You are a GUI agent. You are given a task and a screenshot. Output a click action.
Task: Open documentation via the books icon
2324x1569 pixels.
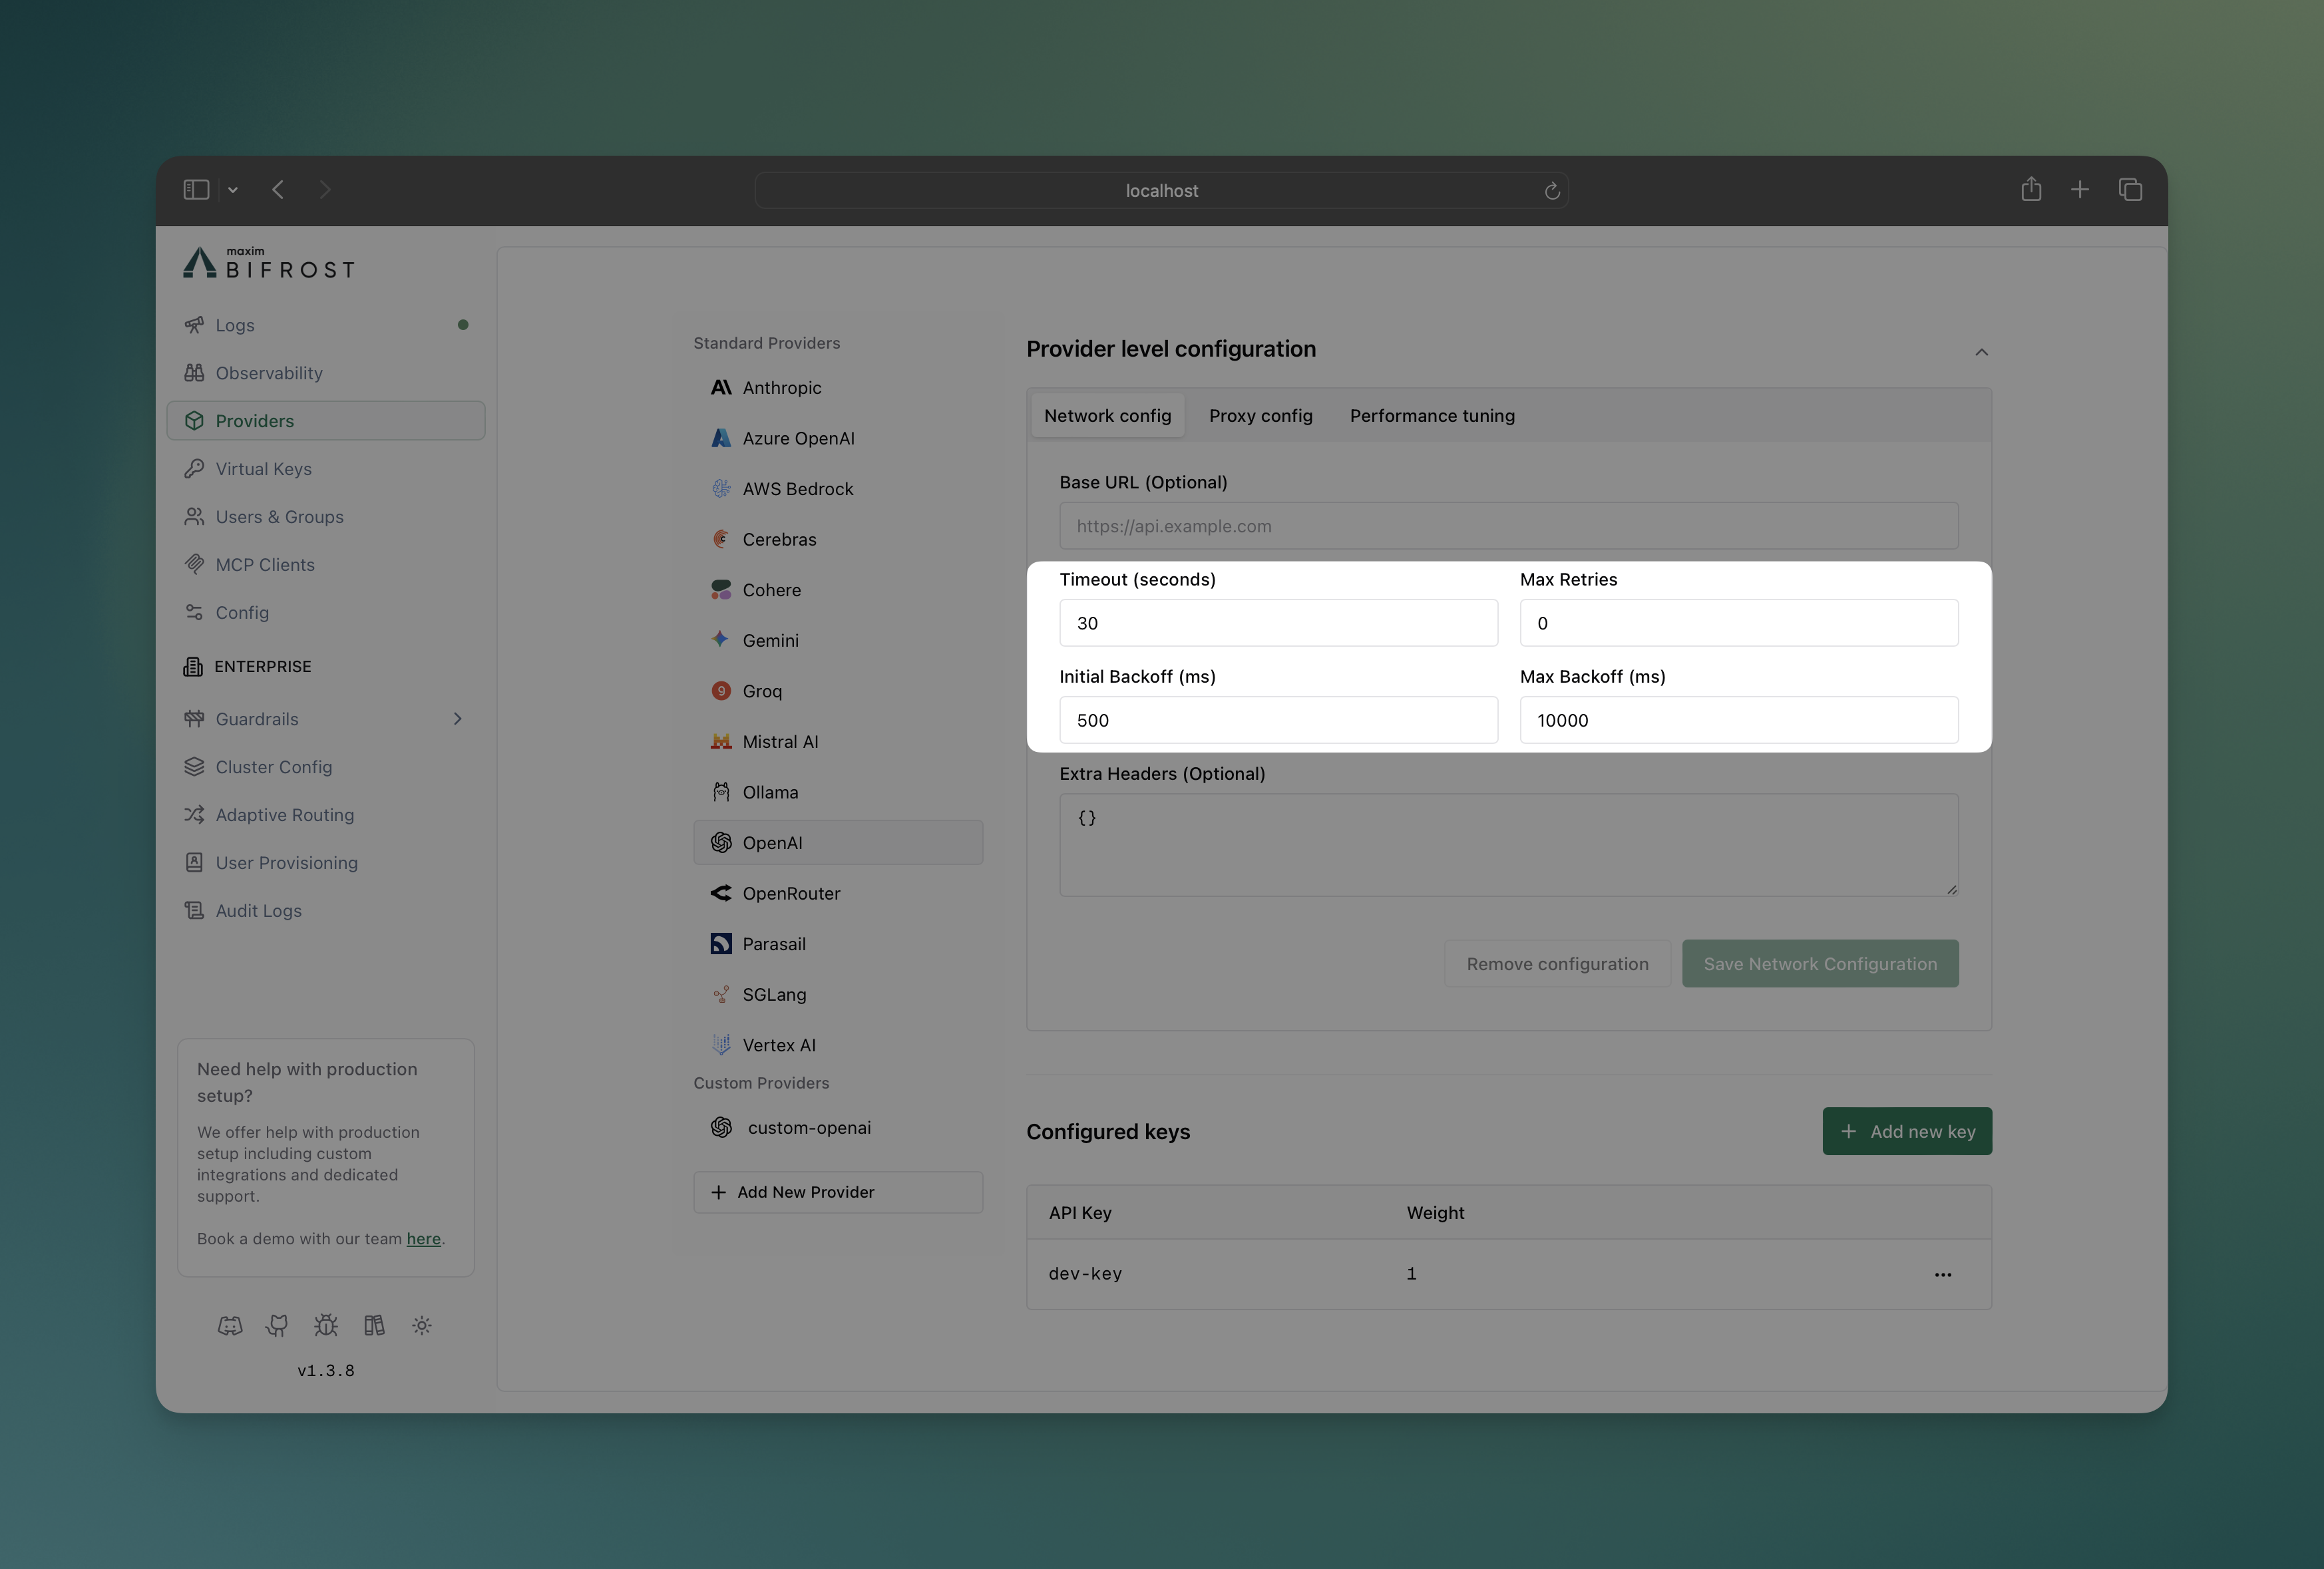(373, 1325)
